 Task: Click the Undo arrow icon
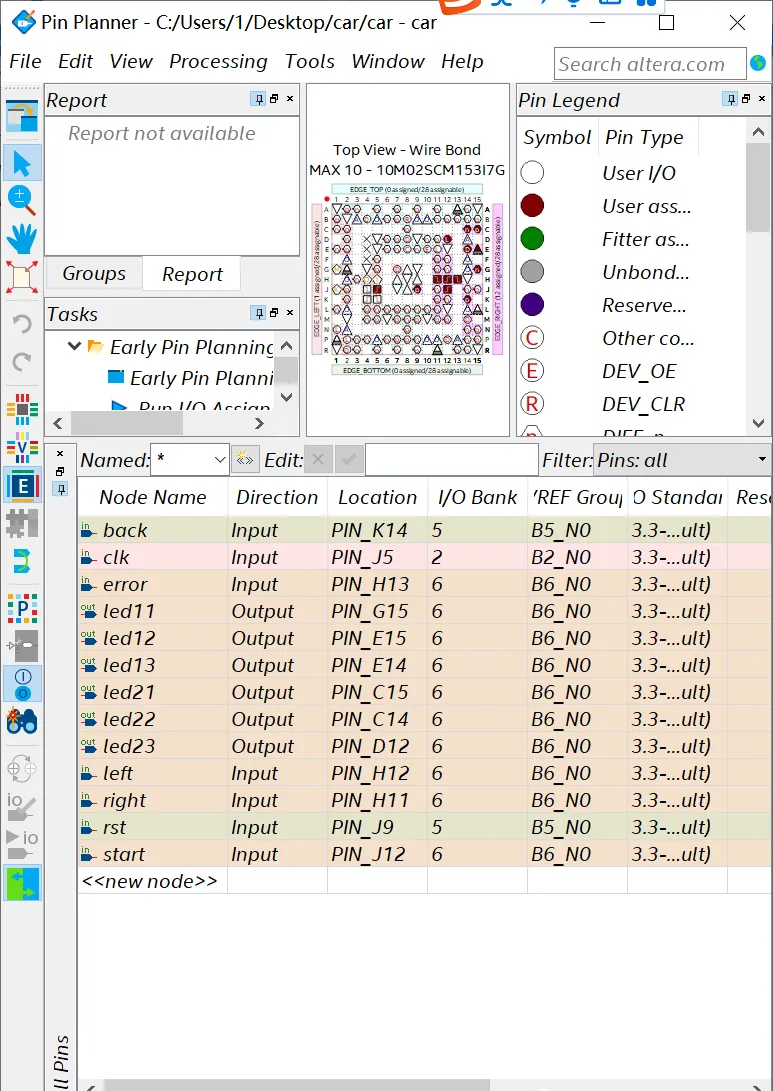coord(22,324)
